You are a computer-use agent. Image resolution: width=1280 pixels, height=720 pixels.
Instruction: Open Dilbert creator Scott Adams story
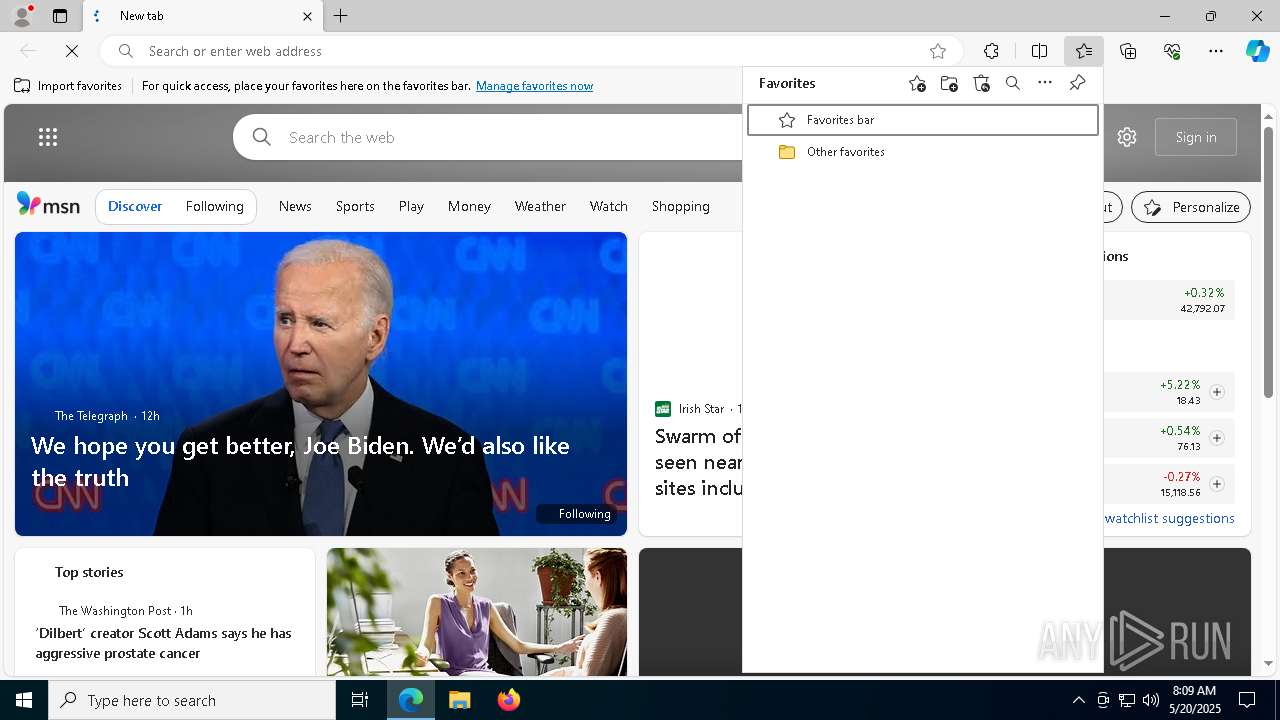pyautogui.click(x=164, y=643)
